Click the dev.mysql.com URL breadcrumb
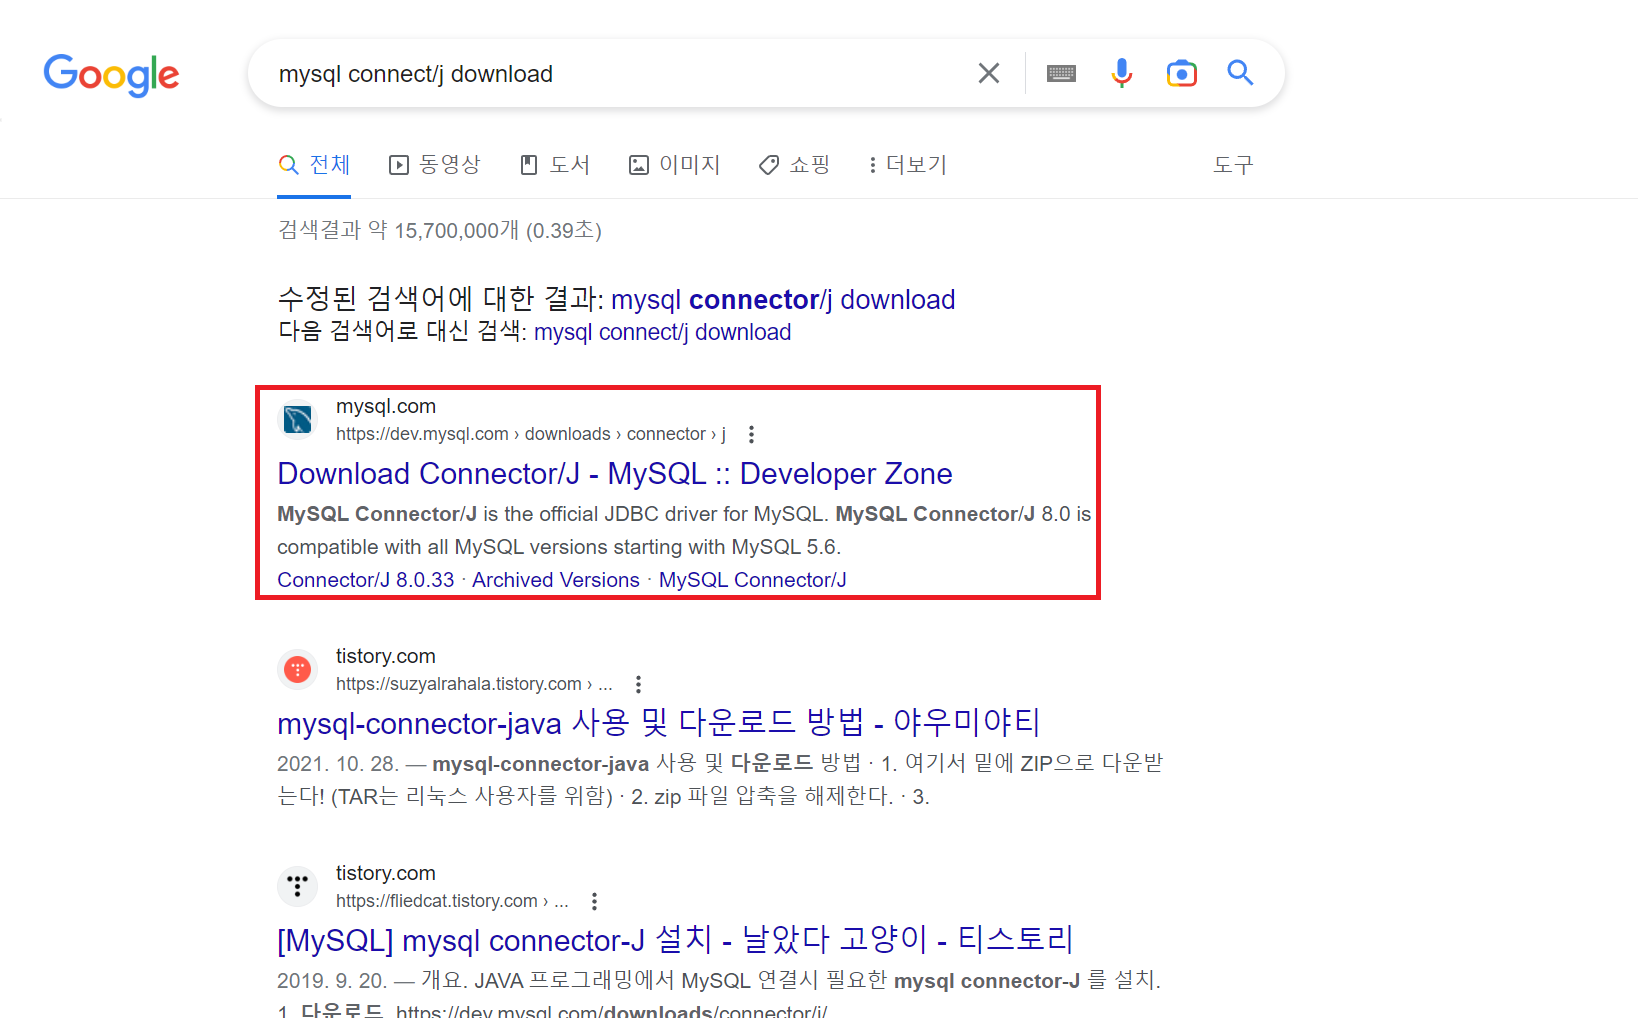This screenshot has height=1018, width=1638. 531,434
